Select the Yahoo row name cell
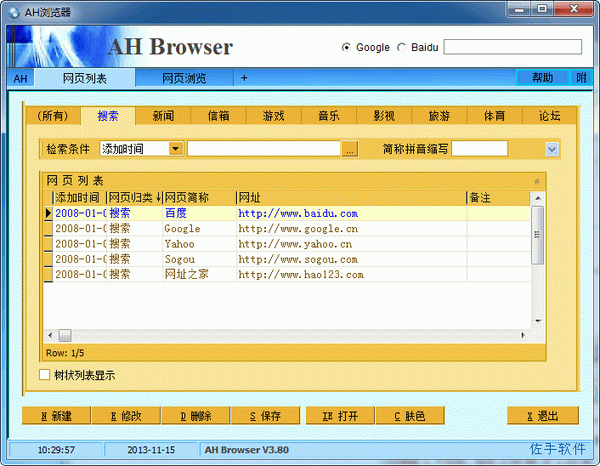 pyautogui.click(x=199, y=244)
